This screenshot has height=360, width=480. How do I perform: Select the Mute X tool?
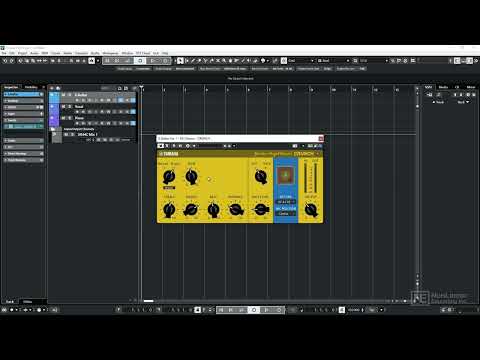coord(218,61)
